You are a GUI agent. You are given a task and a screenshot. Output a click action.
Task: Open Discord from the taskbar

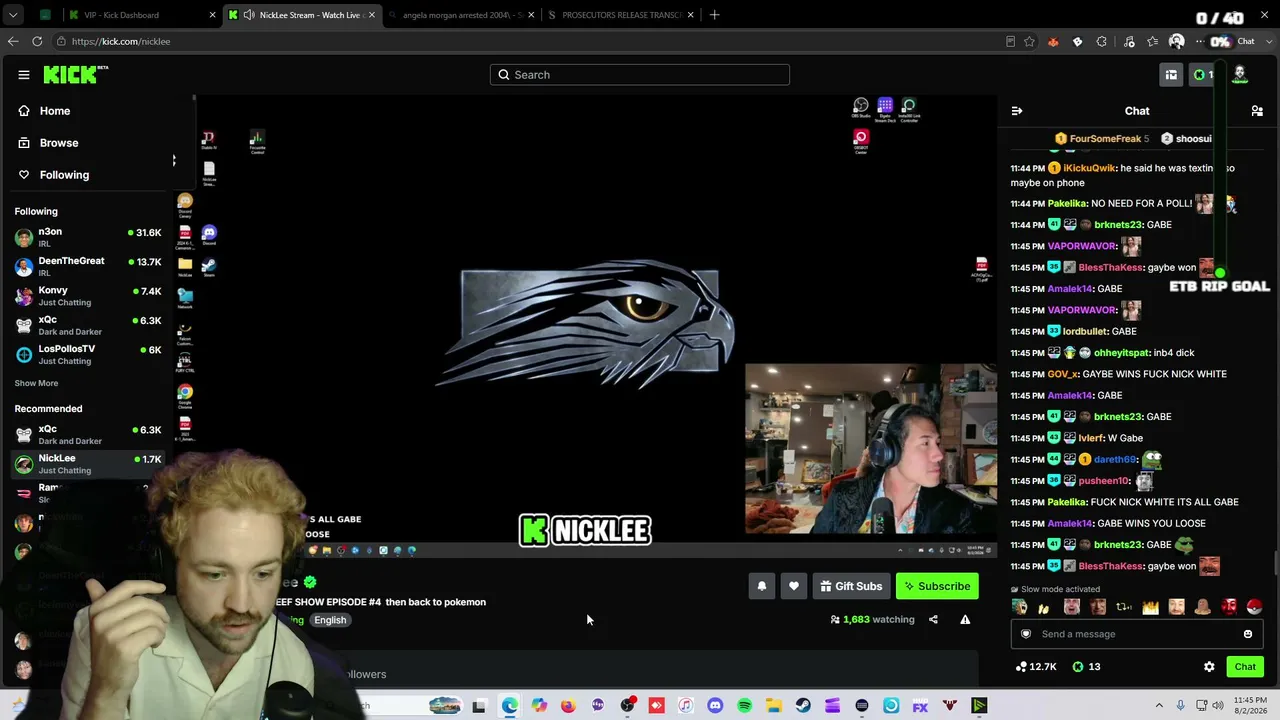pyautogui.click(x=715, y=706)
